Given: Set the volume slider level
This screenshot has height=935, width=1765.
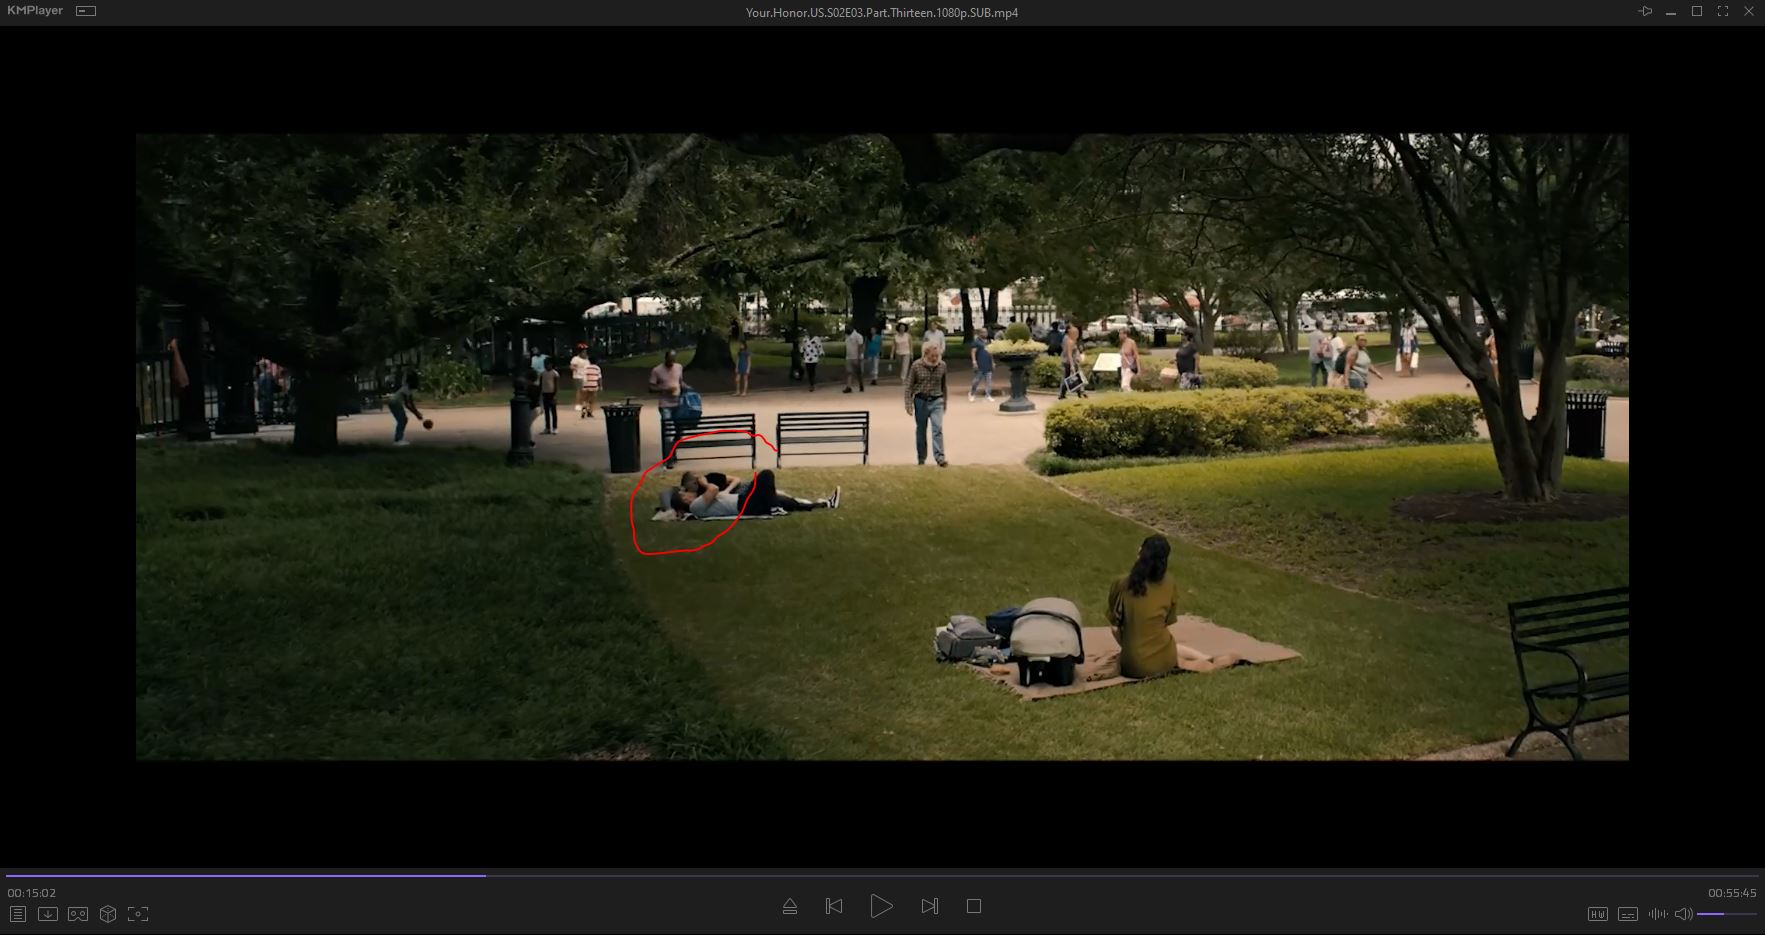Looking at the screenshot, I should [1726, 914].
